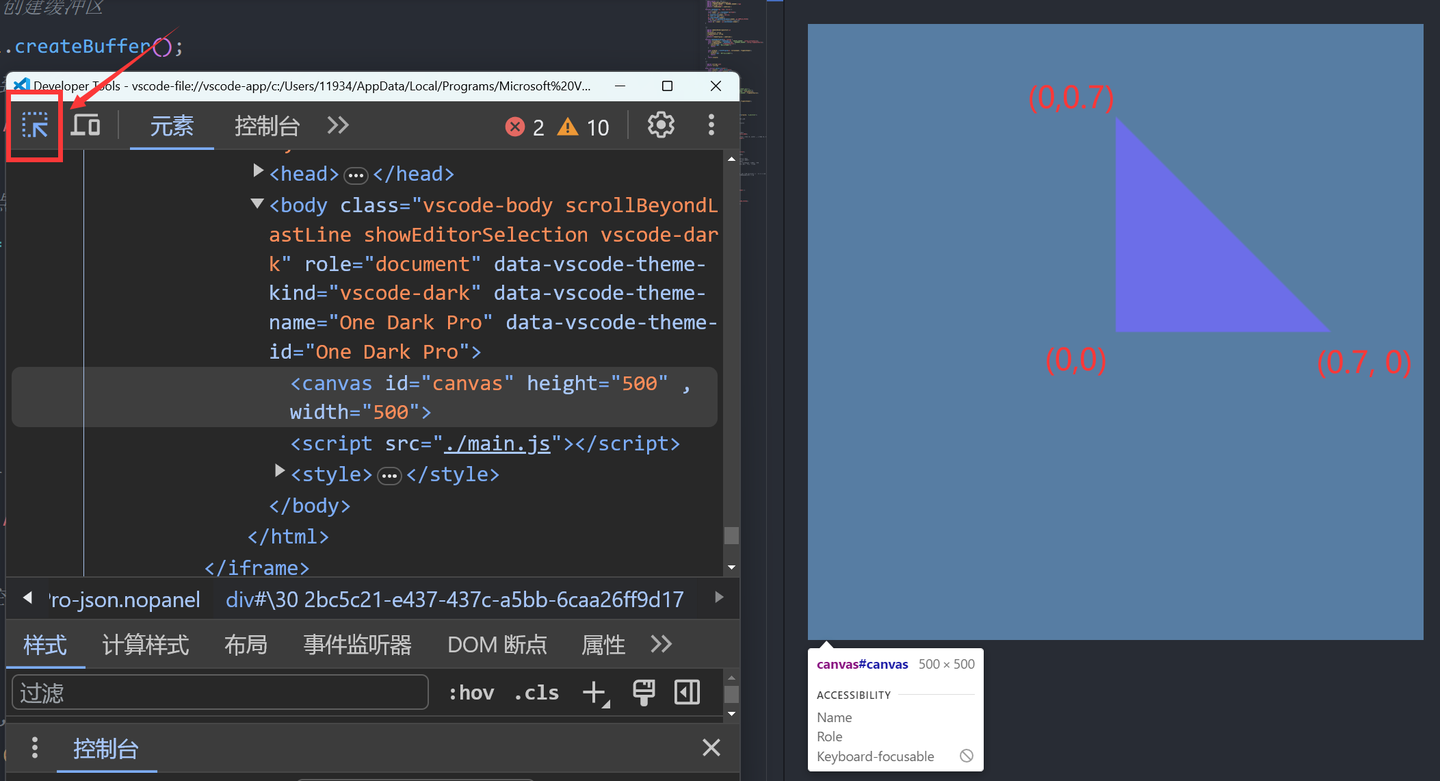Toggle the device emulation toolbar
Screen dimensions: 1440x781
point(86,125)
